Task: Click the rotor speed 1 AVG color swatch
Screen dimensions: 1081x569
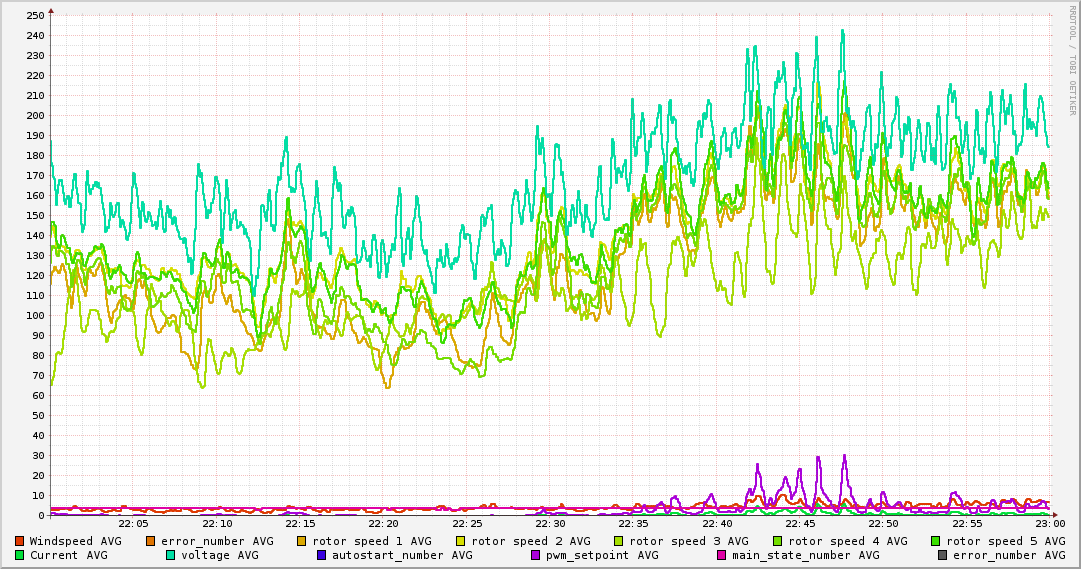Action: 302,541
